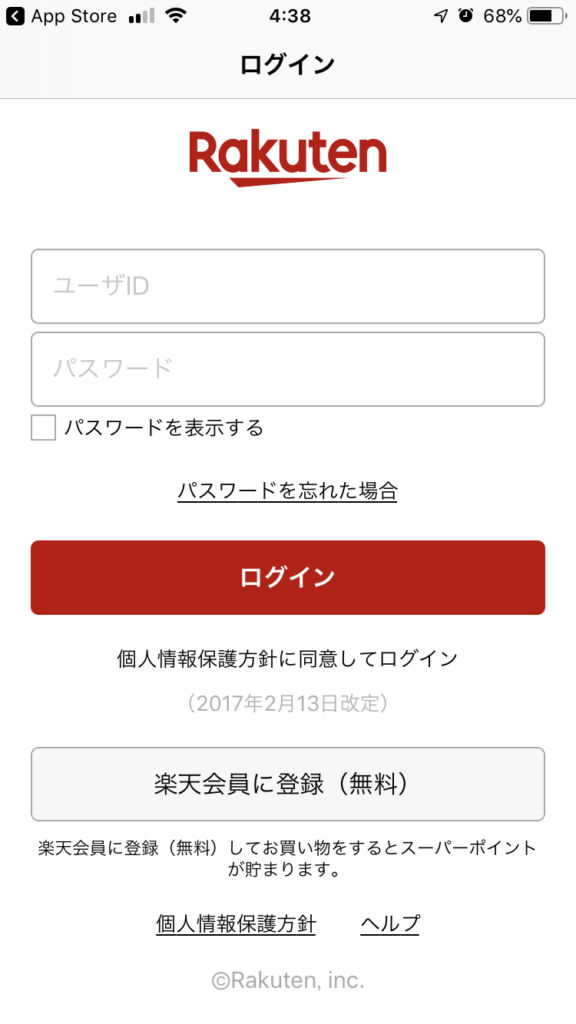This screenshot has width=576, height=1024.
Task: Tap the alarm clock status icon
Action: tap(466, 16)
